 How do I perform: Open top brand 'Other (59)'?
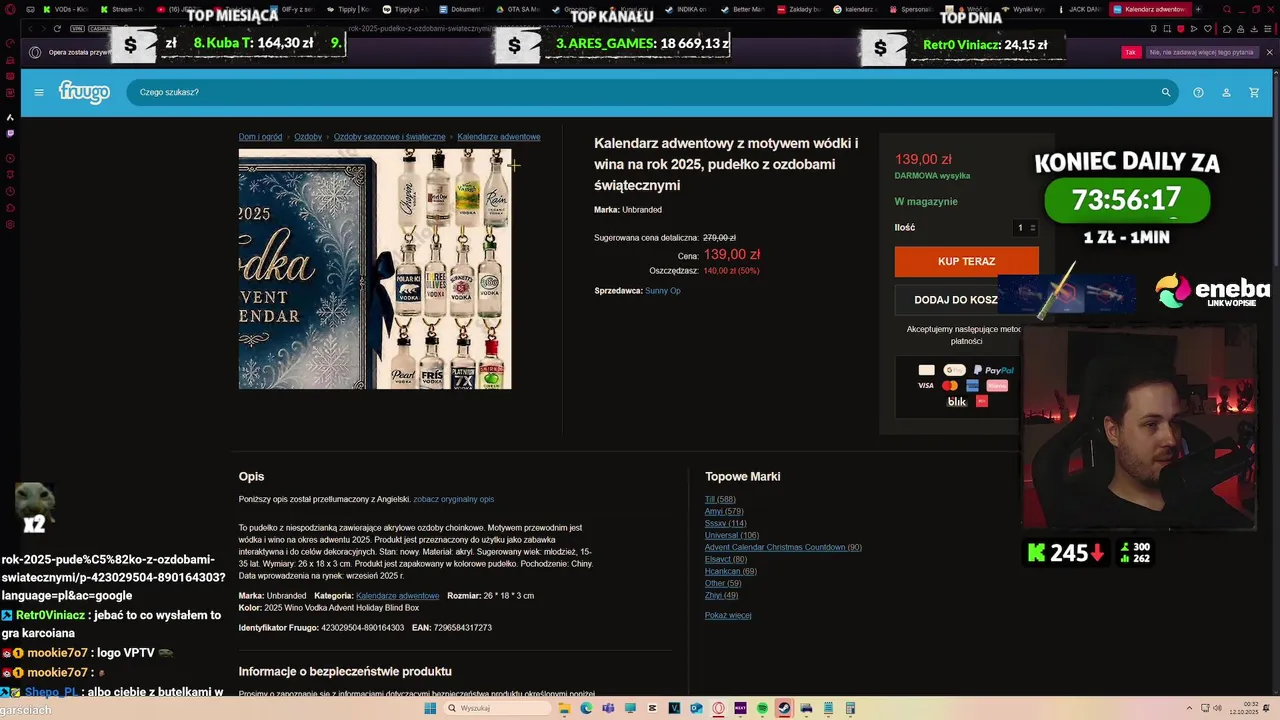[x=723, y=584]
